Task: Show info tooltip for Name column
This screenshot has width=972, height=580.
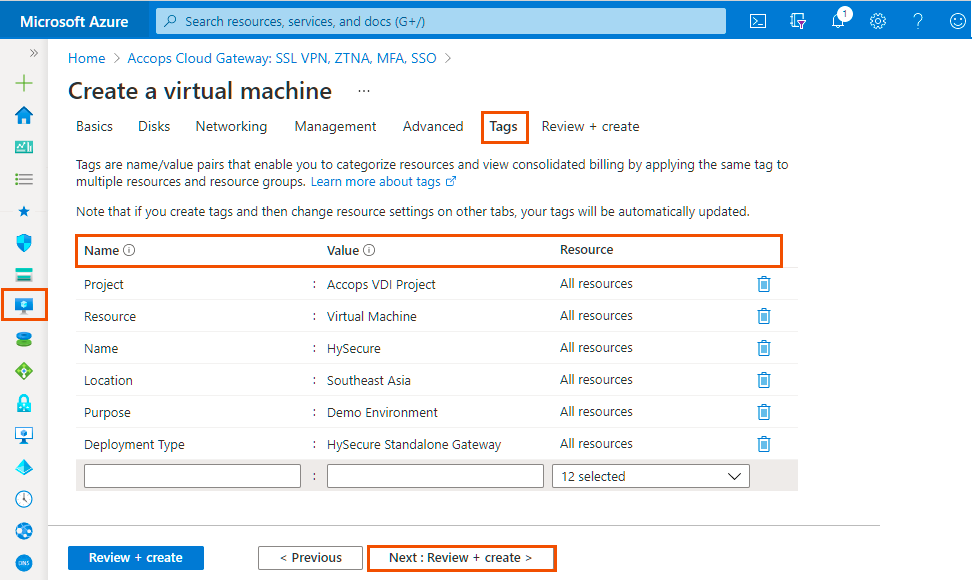Action: (129, 250)
